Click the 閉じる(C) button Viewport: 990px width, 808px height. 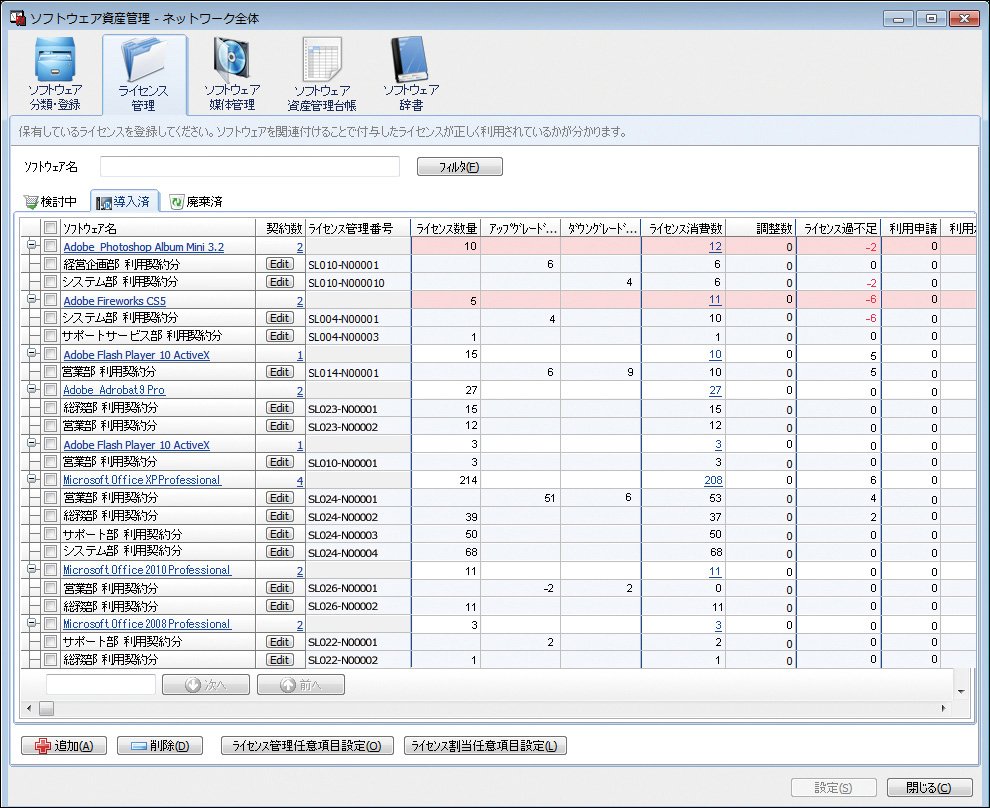click(x=929, y=787)
